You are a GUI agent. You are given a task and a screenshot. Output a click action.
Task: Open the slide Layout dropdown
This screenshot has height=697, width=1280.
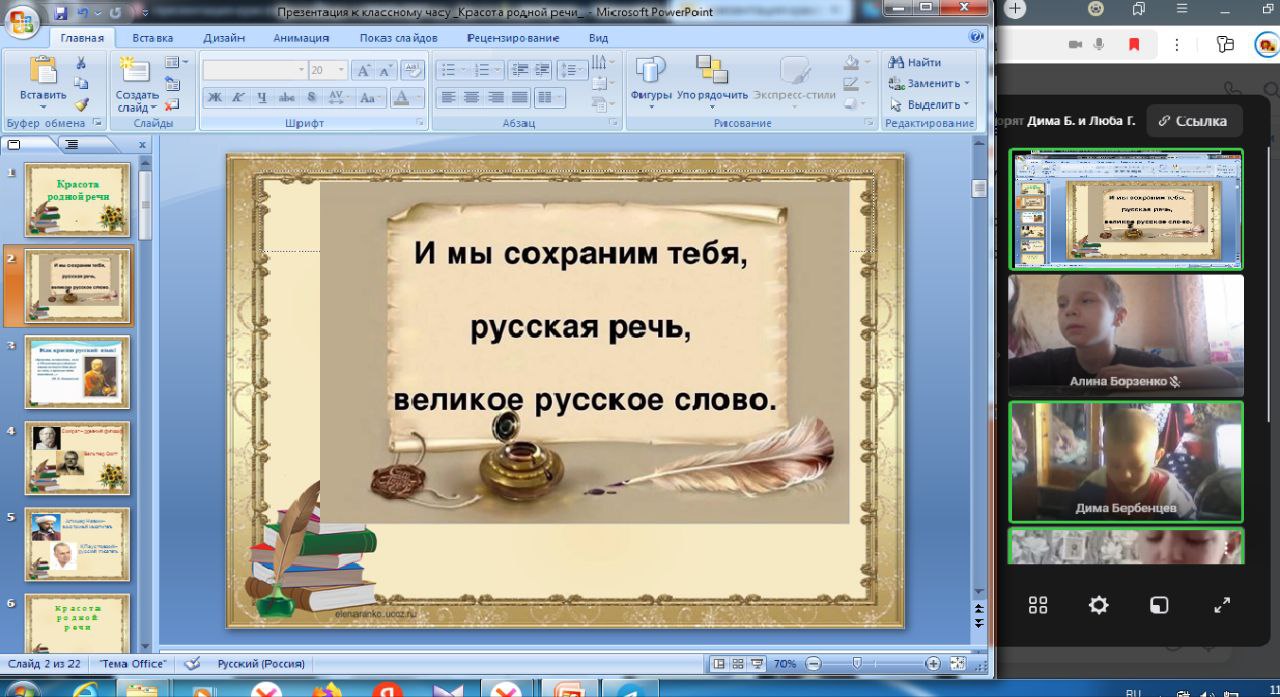coord(176,63)
